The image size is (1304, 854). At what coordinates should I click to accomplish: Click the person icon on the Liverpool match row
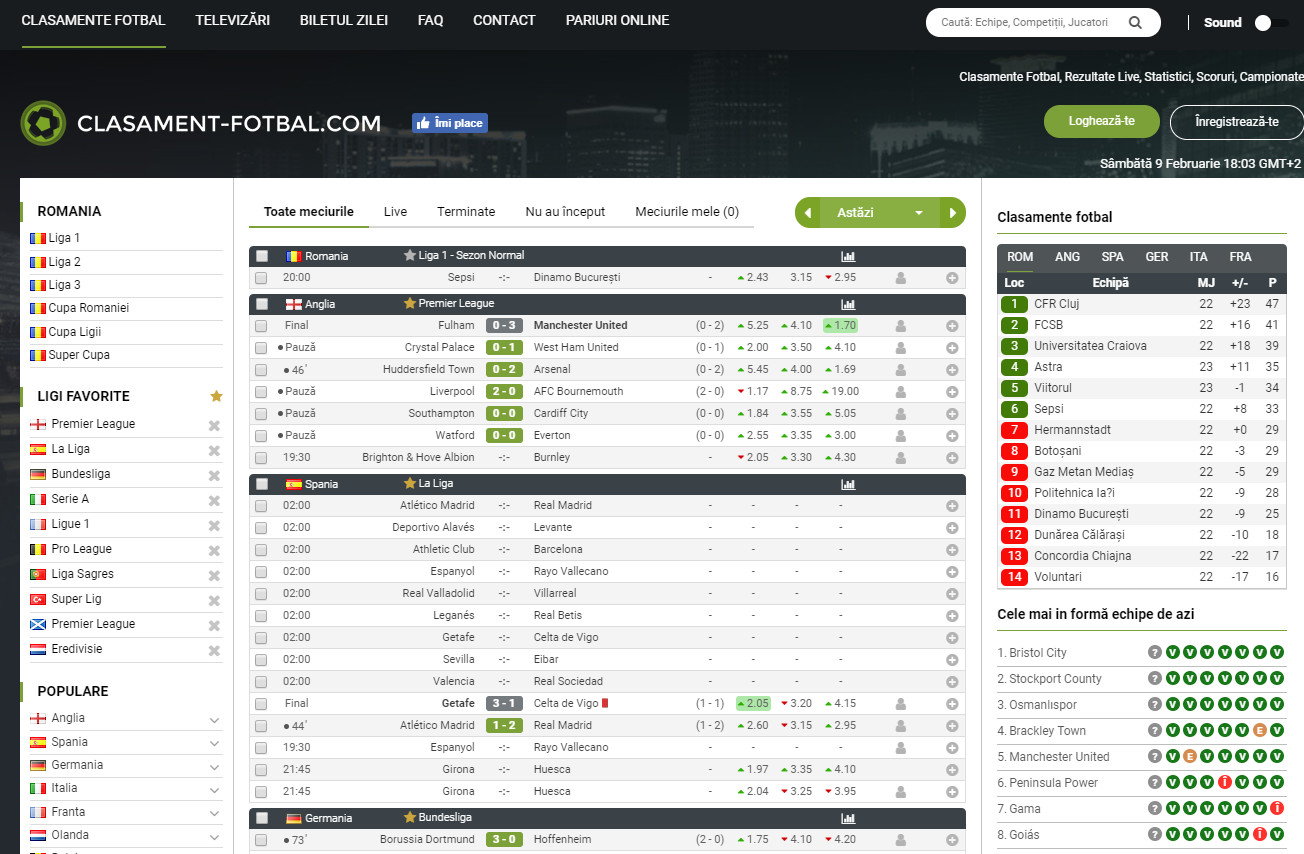click(901, 392)
